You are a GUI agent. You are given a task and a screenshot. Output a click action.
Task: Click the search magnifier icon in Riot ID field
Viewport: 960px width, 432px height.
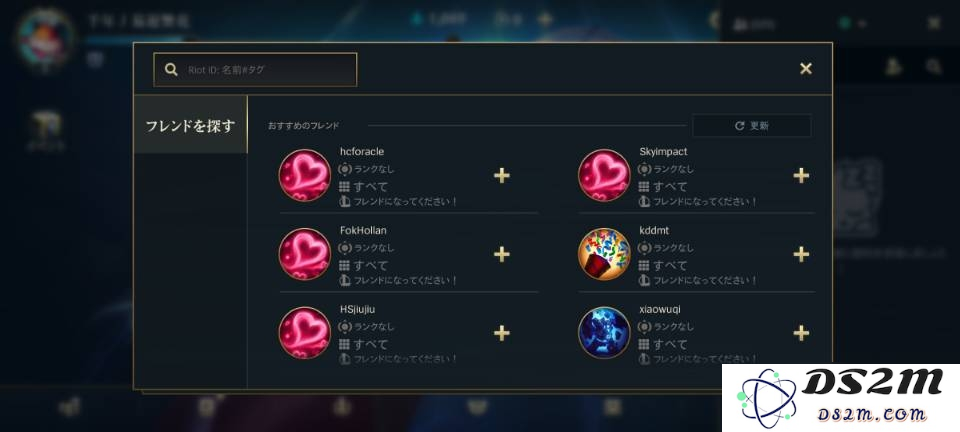171,70
